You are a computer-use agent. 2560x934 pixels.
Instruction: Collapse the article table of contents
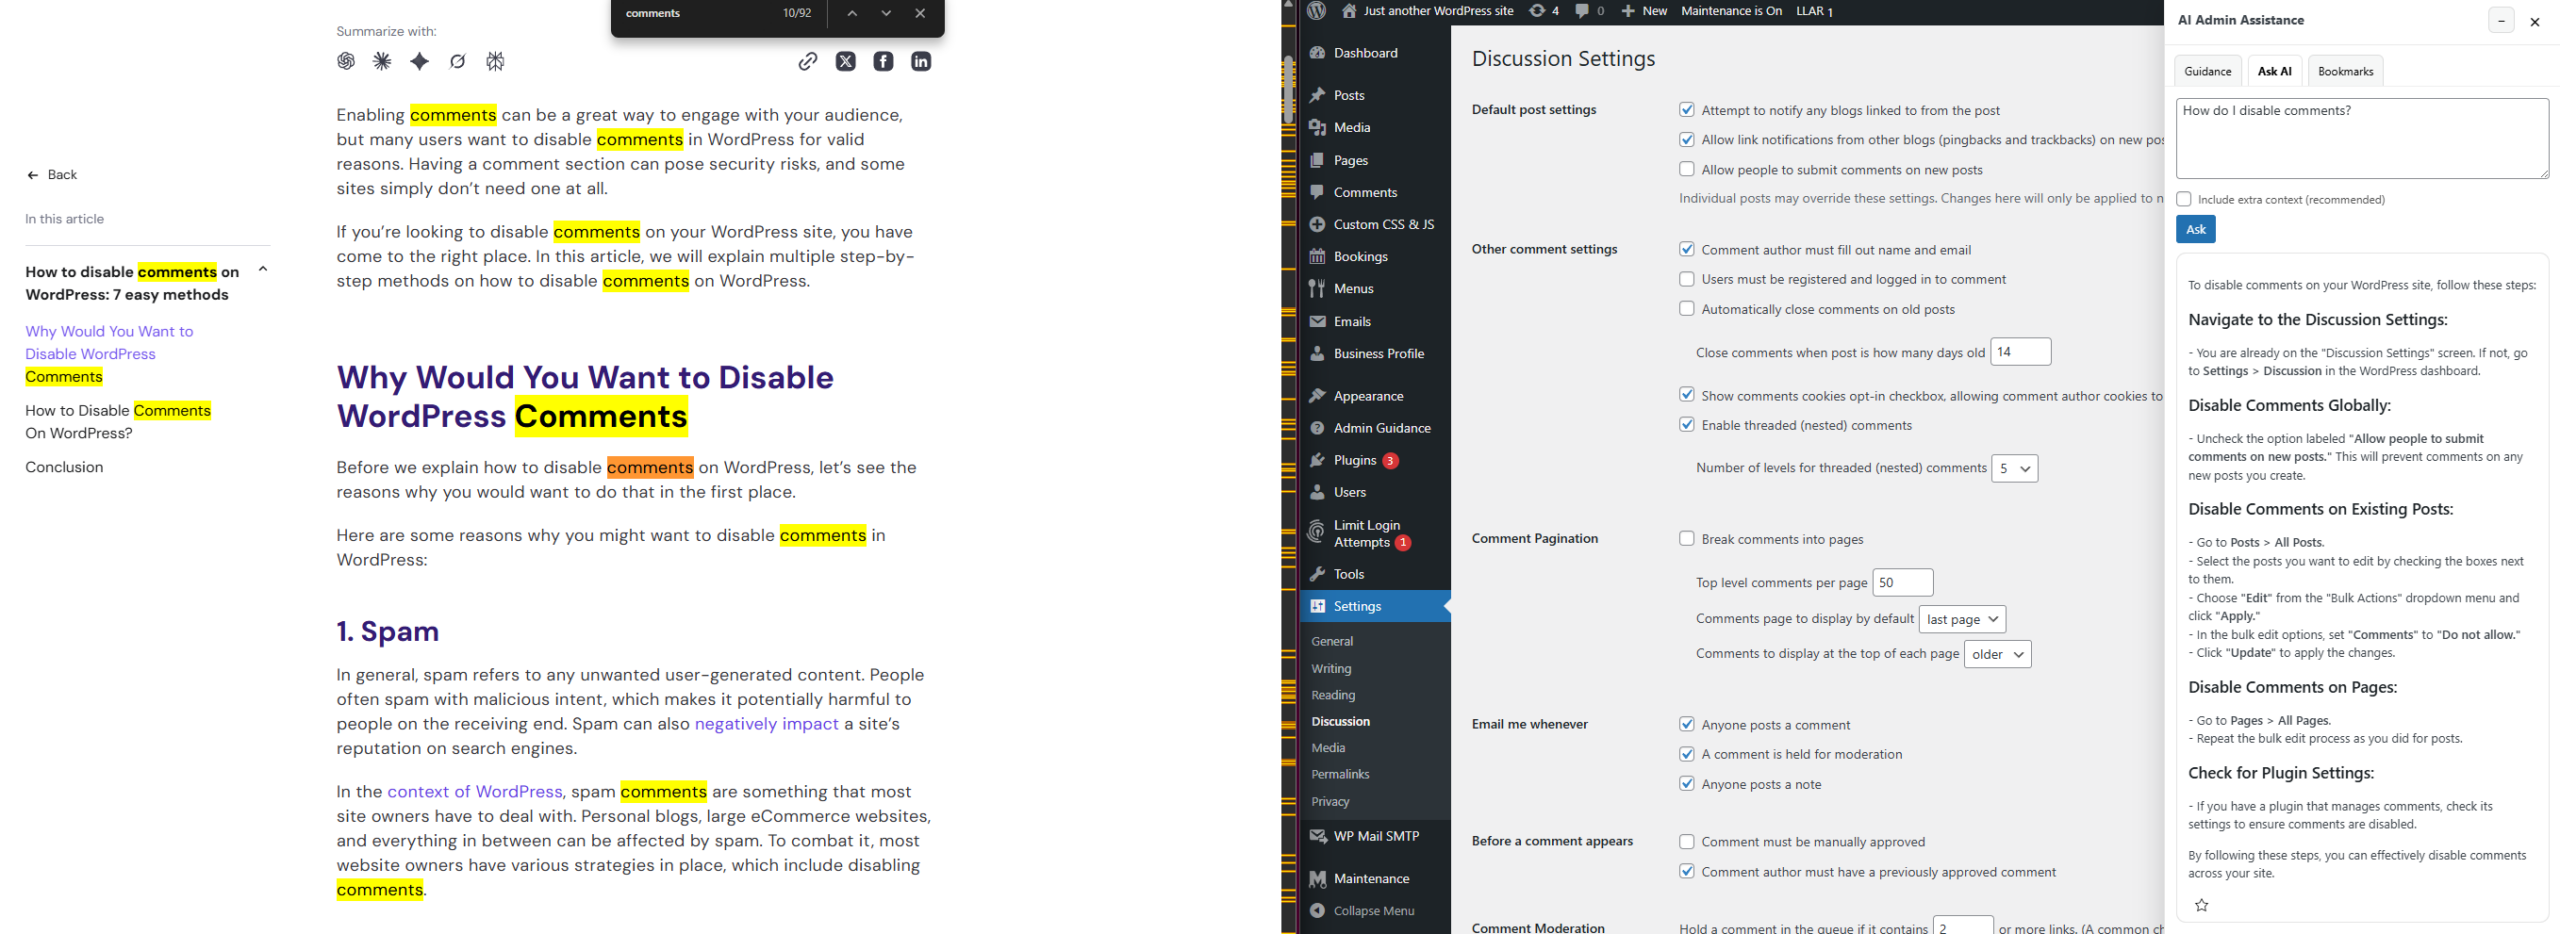pos(263,269)
